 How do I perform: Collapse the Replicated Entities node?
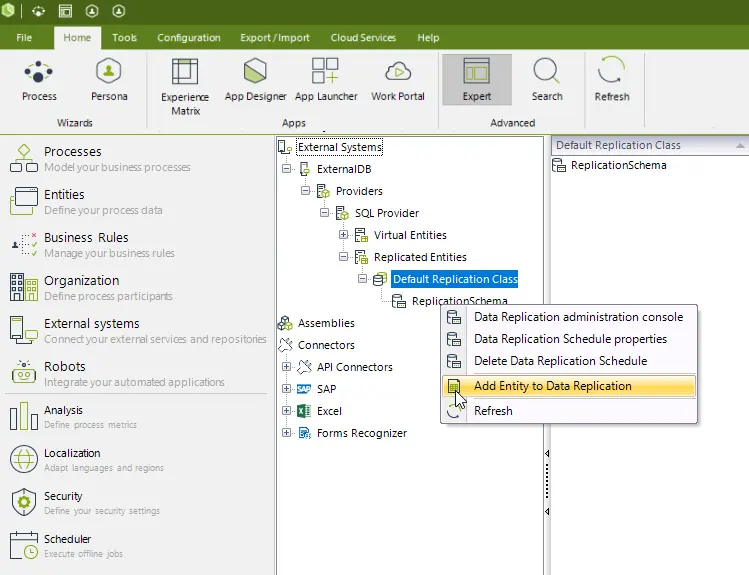point(343,256)
